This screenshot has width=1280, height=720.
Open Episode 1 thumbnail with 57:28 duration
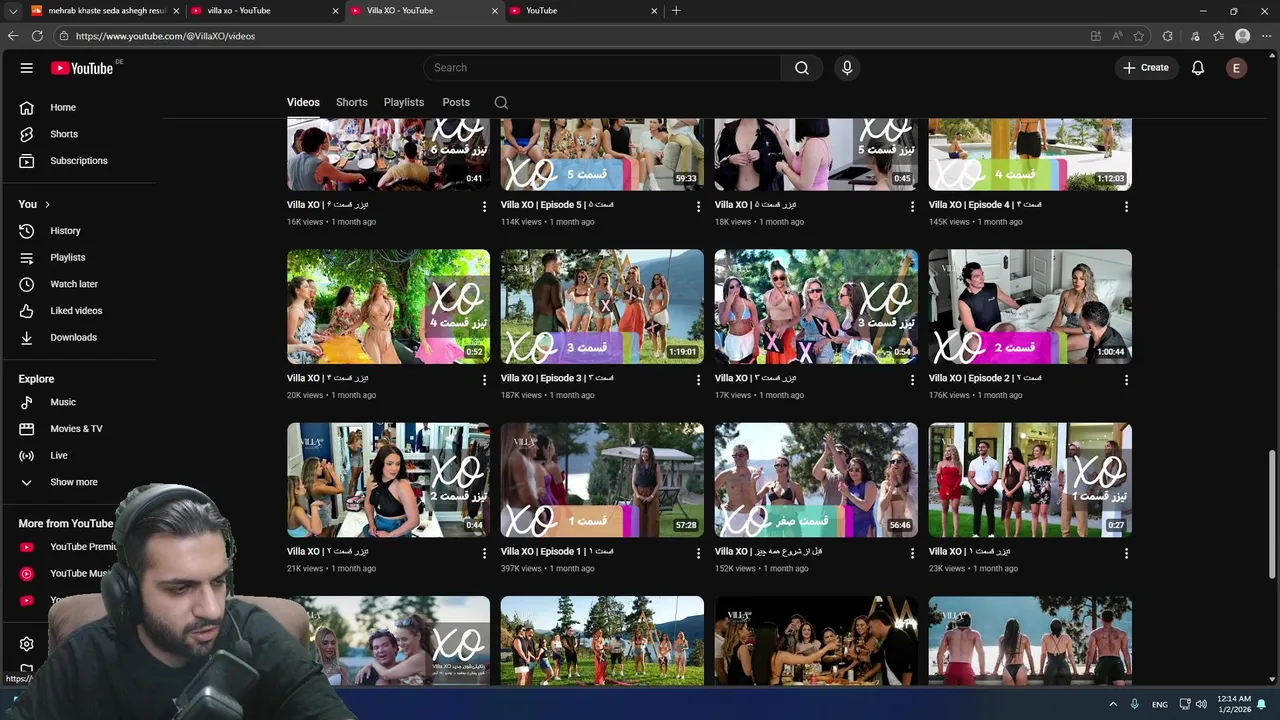pyautogui.click(x=602, y=479)
